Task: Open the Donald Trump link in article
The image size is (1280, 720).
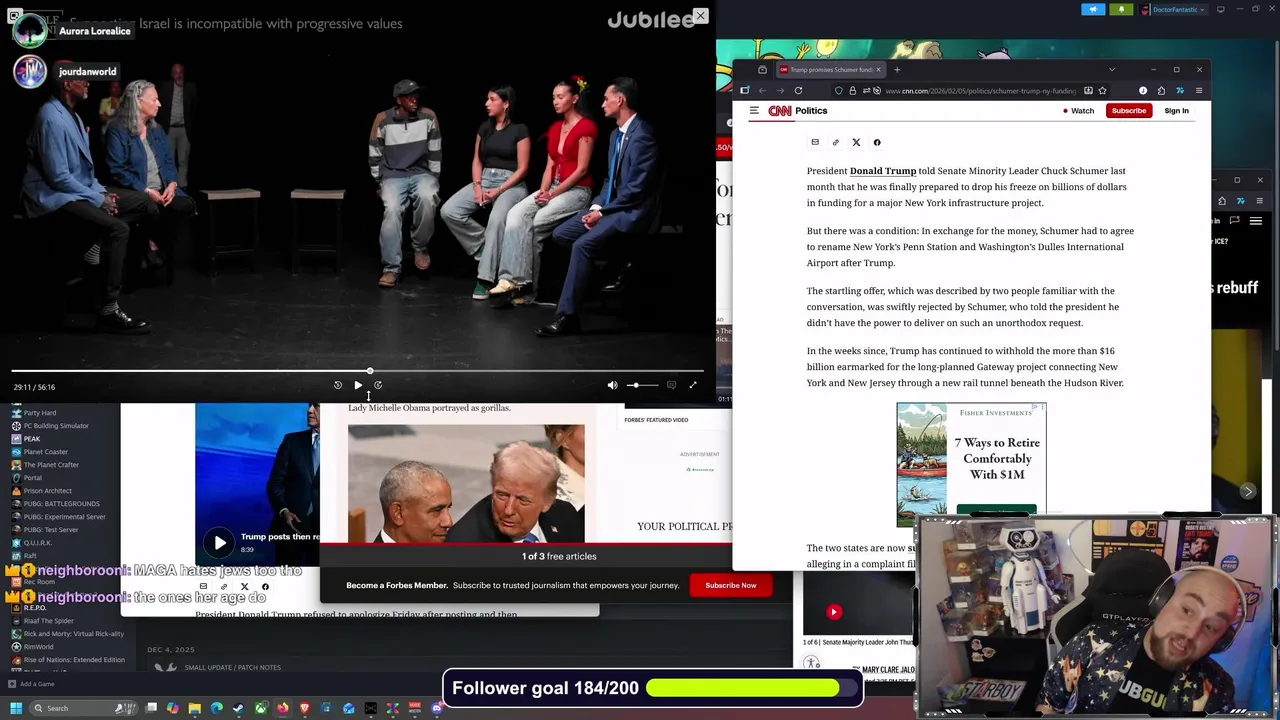Action: point(883,171)
